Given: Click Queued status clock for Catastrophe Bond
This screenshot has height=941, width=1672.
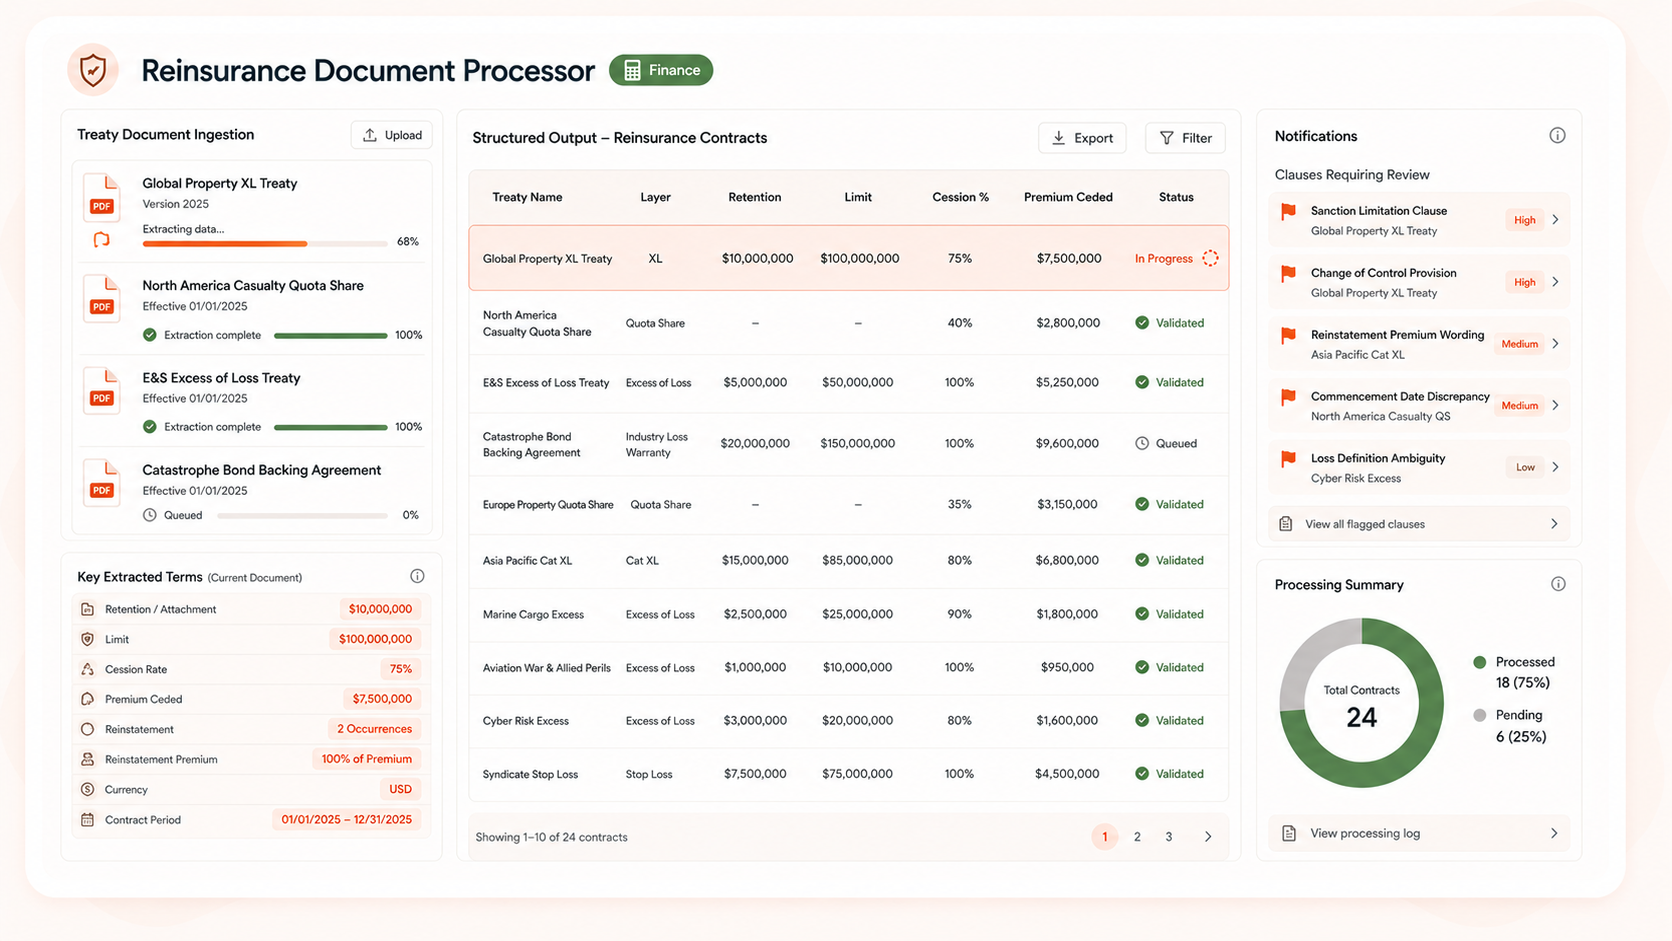Looking at the screenshot, I should coord(1142,443).
